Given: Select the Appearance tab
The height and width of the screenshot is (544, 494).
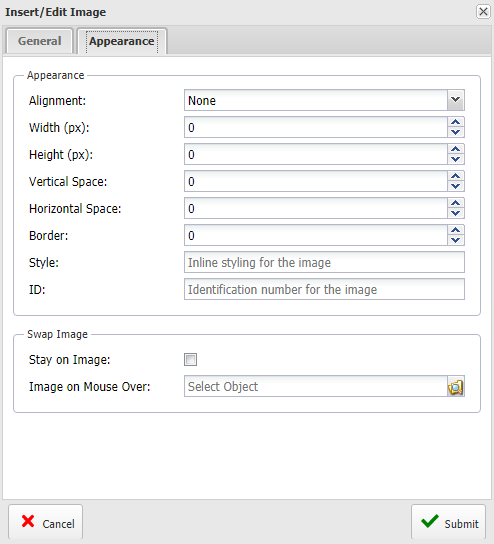Looking at the screenshot, I should pyautogui.click(x=122, y=41).
